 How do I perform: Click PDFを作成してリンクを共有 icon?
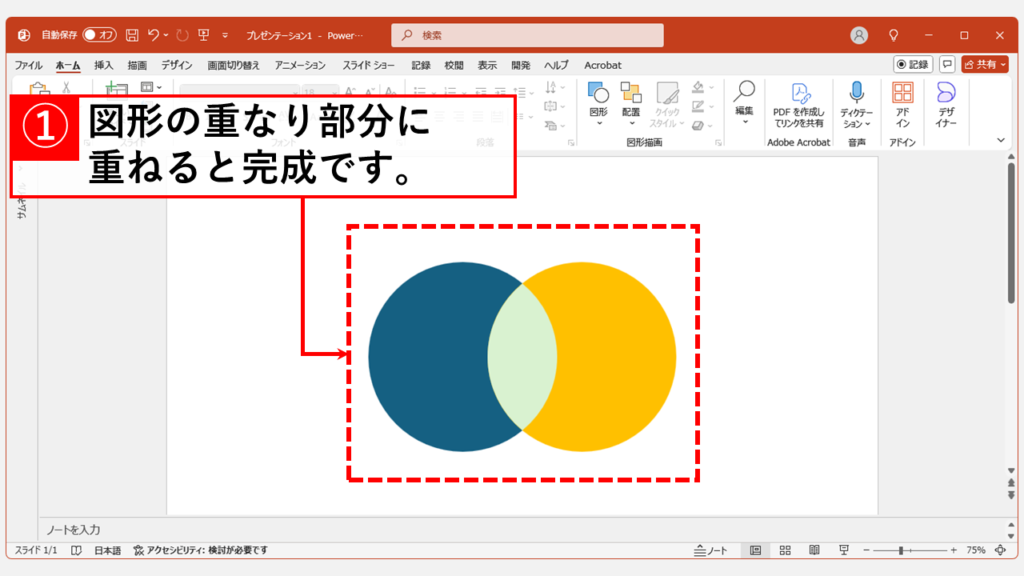(799, 102)
